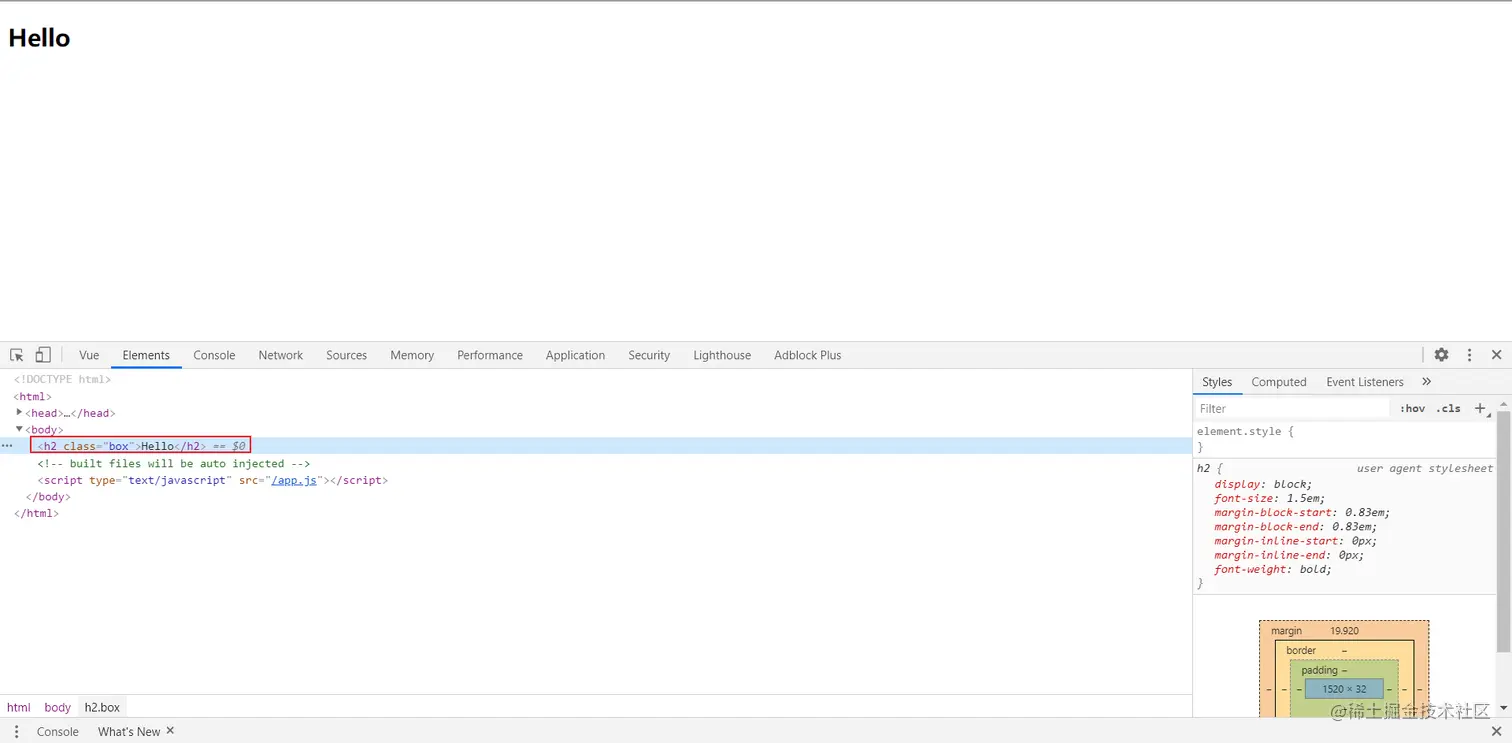1512x743 pixels.
Task: Open the DevTools three-dot customize menu
Action: [1469, 355]
